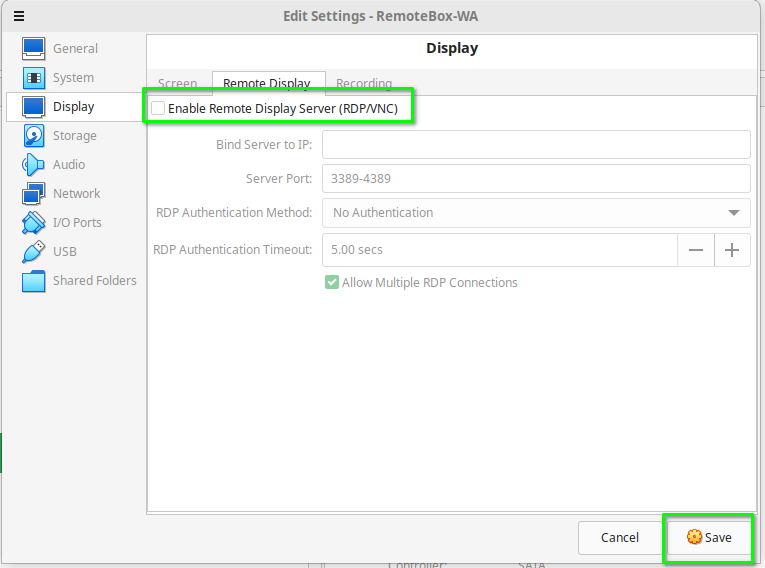
Task: Expand the RDP Authentication Method dropdown
Action: [x=535, y=213]
